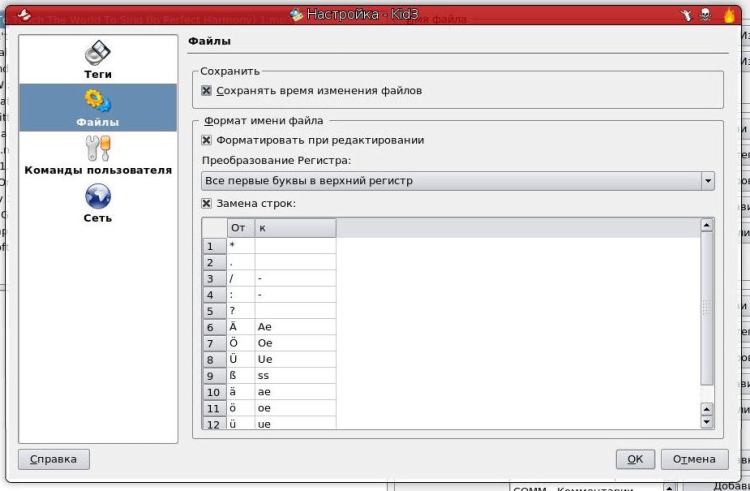Click the table scrollbar up arrow at top

coord(706,225)
